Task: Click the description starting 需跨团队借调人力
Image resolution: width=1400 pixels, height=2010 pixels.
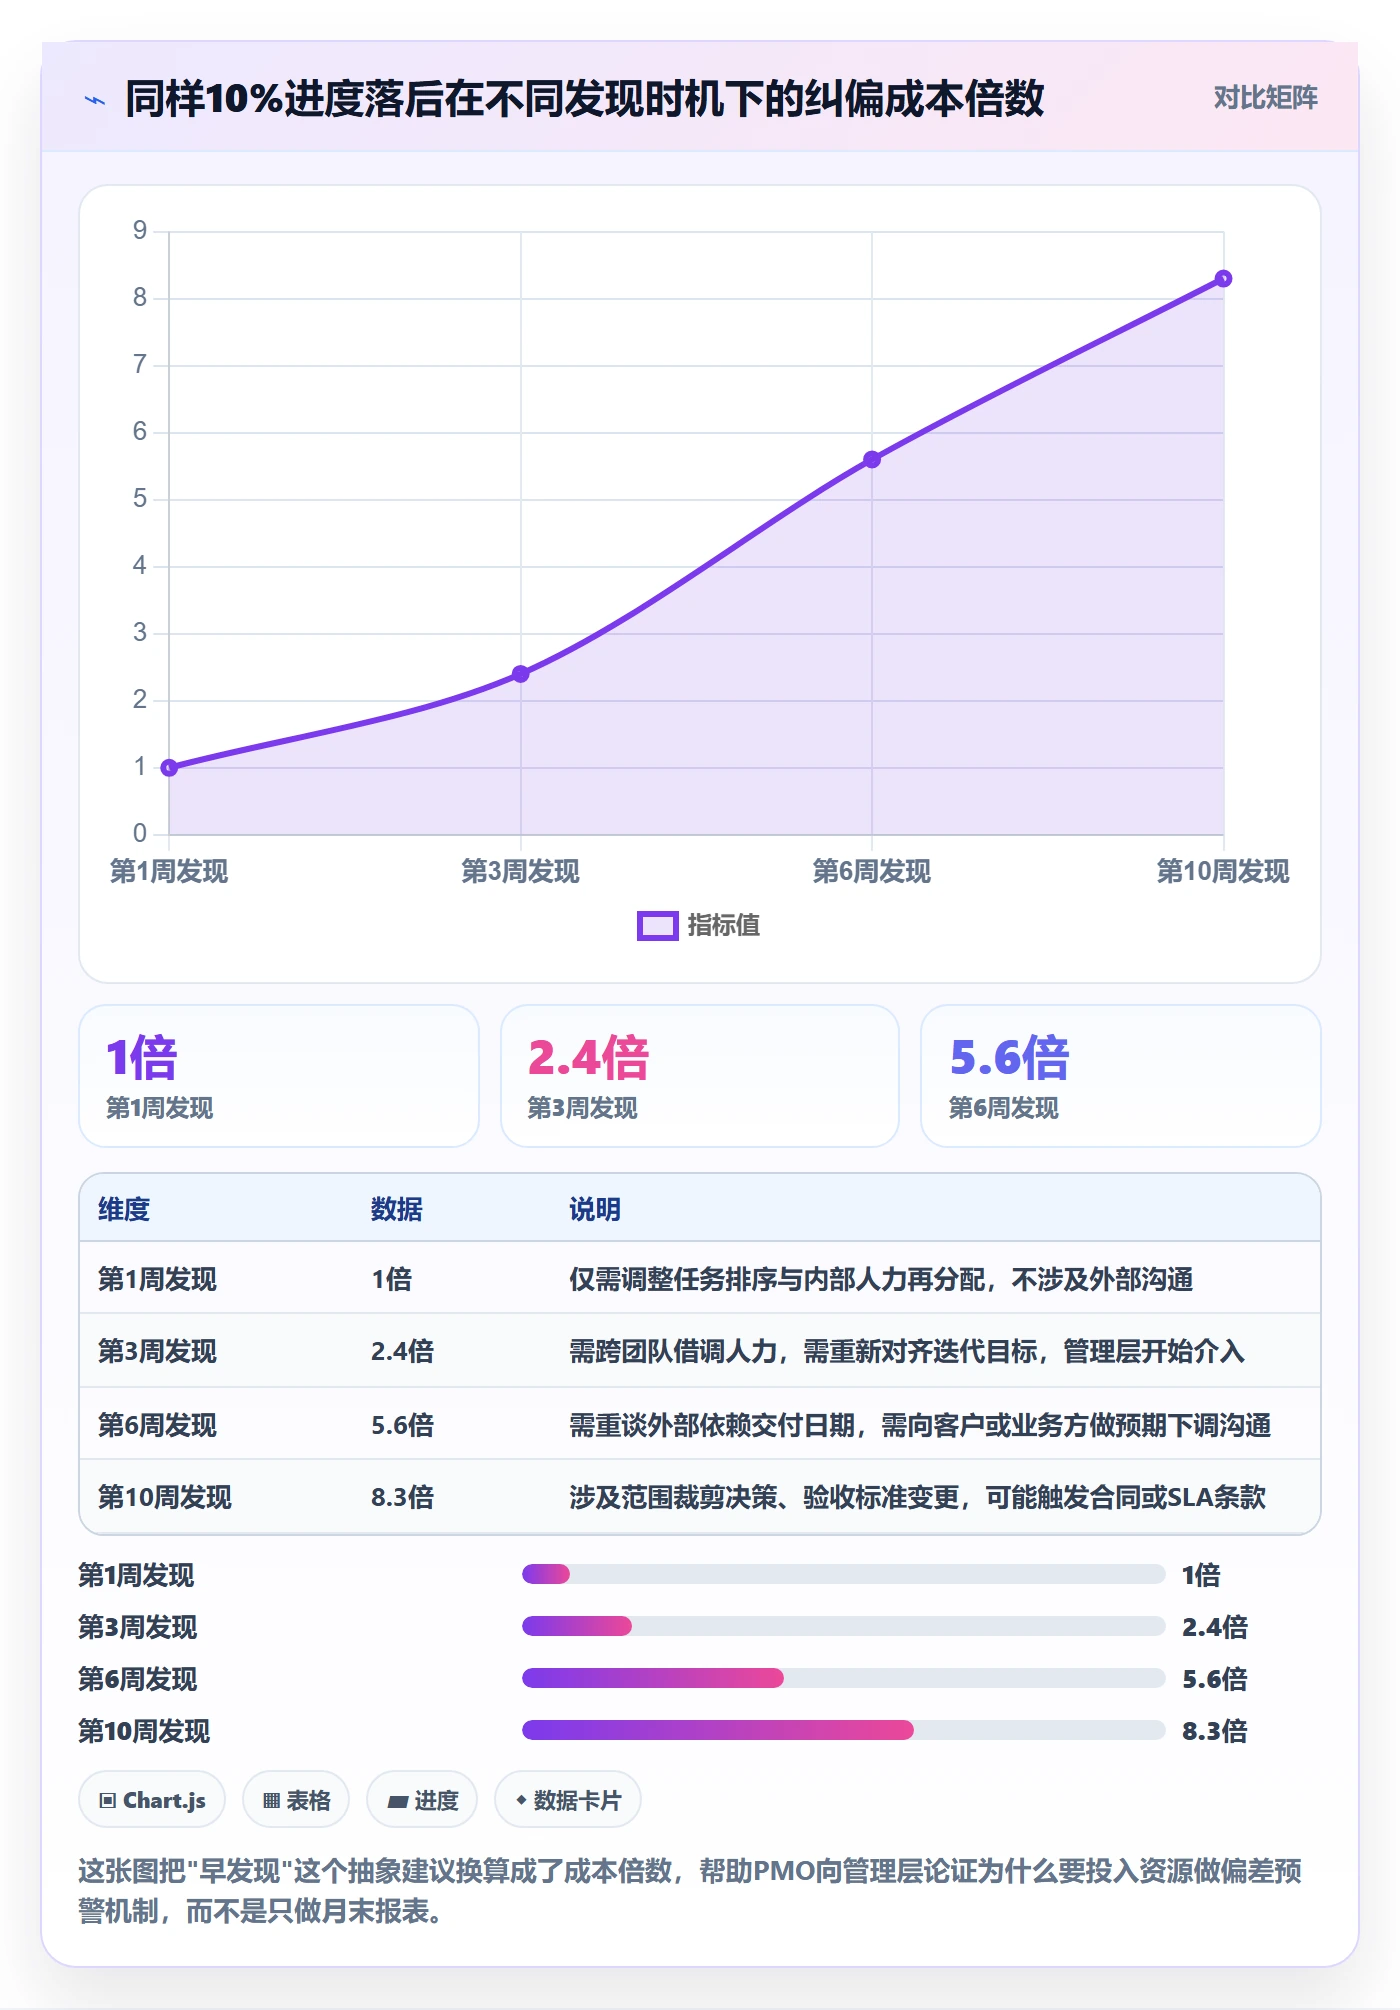Action: [x=907, y=1351]
